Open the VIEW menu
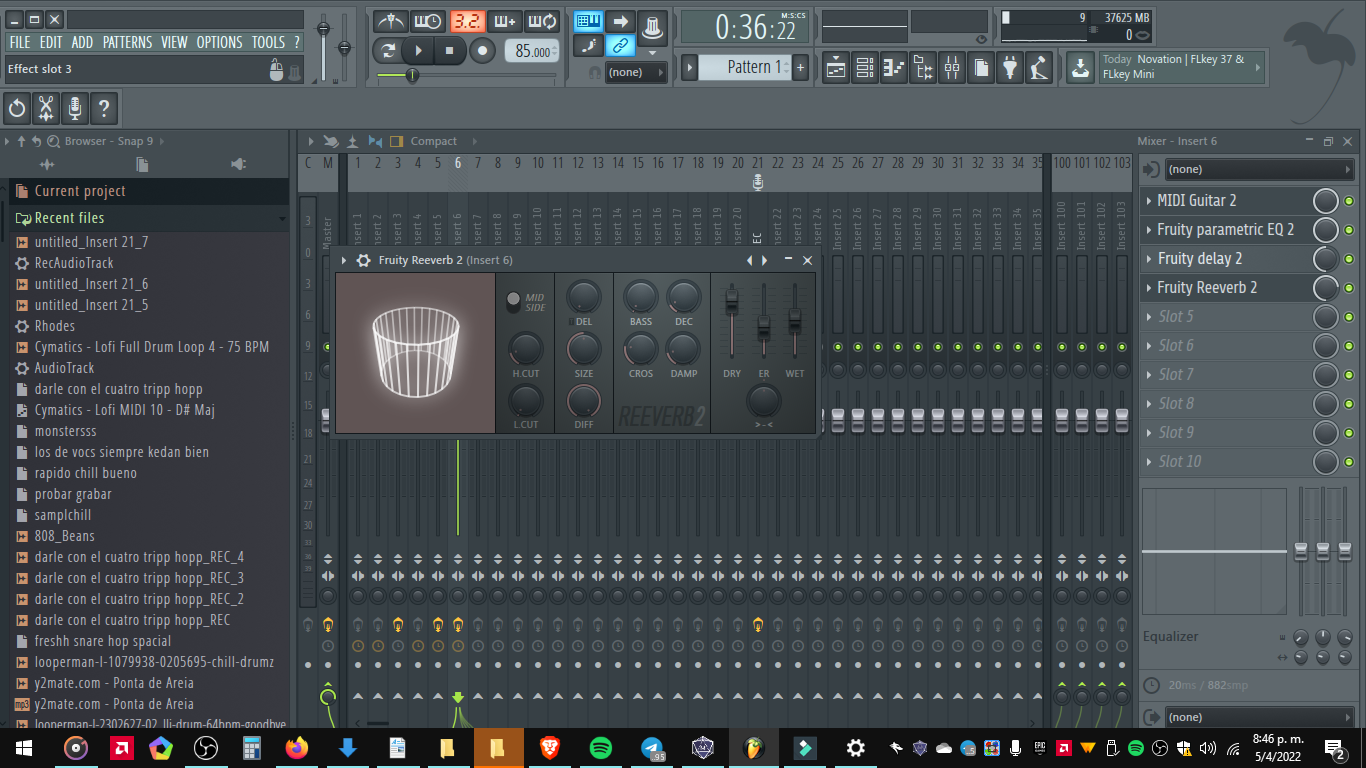This screenshot has height=768, width=1366. pyautogui.click(x=174, y=42)
